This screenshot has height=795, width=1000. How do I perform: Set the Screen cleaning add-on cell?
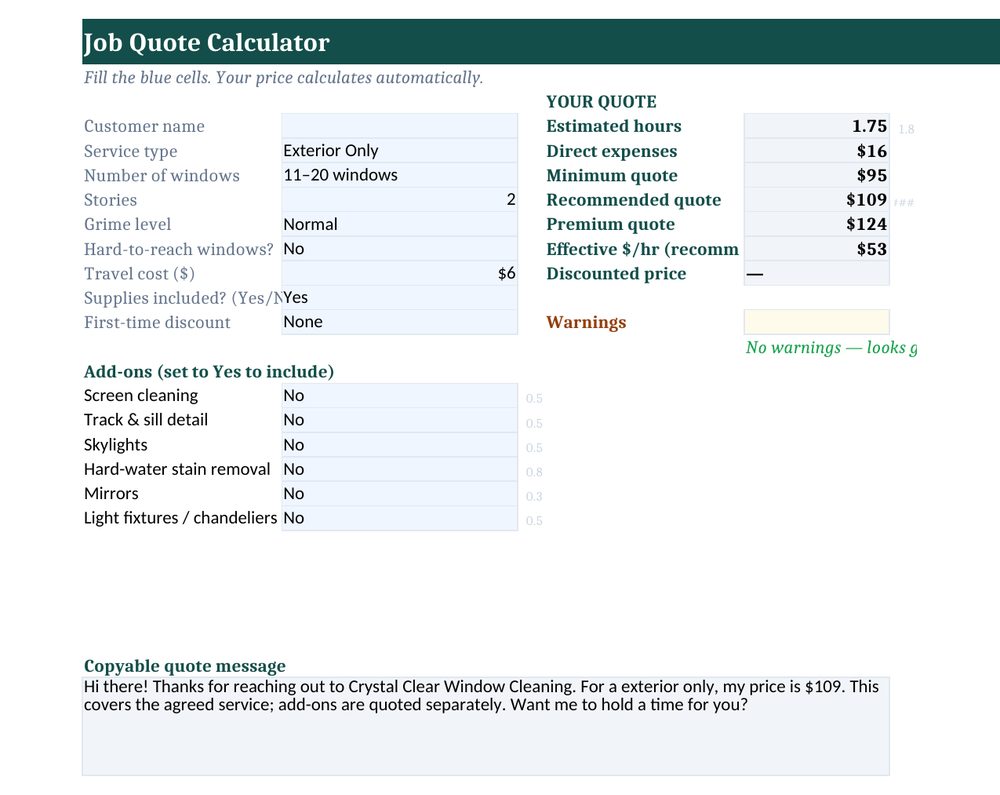(x=399, y=395)
